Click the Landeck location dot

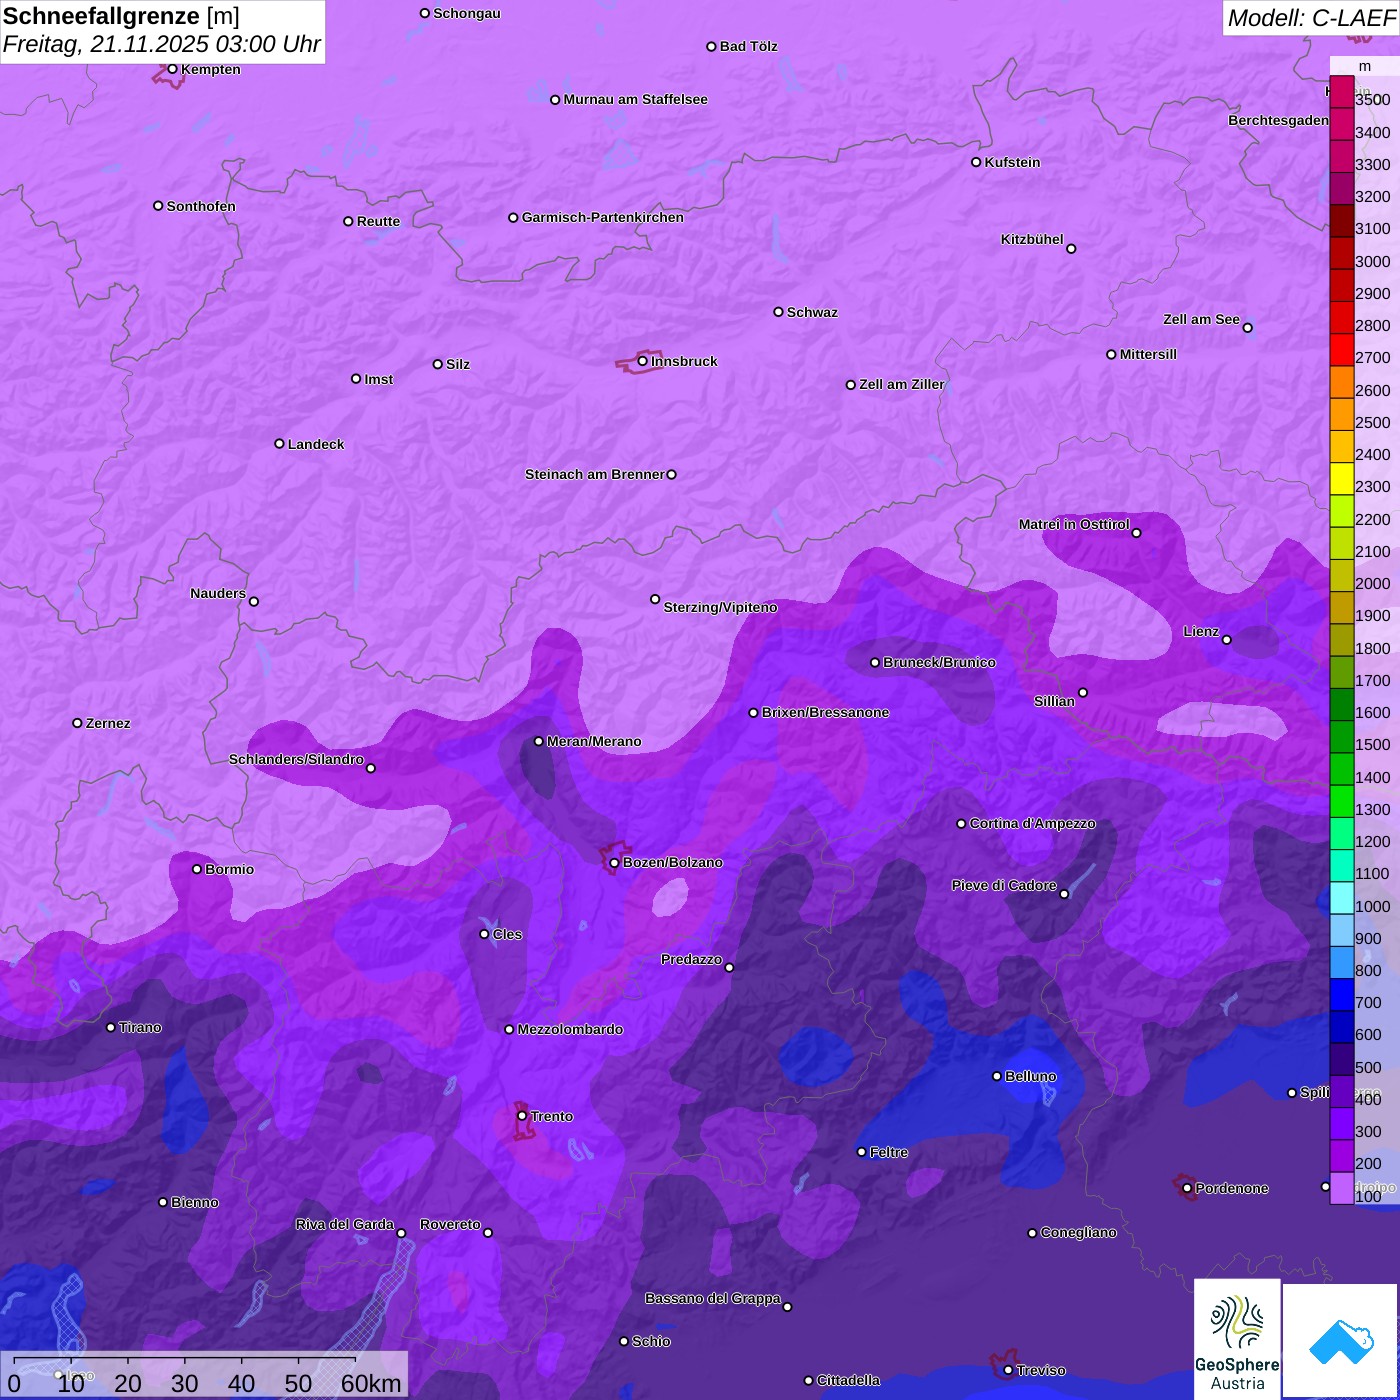(279, 444)
